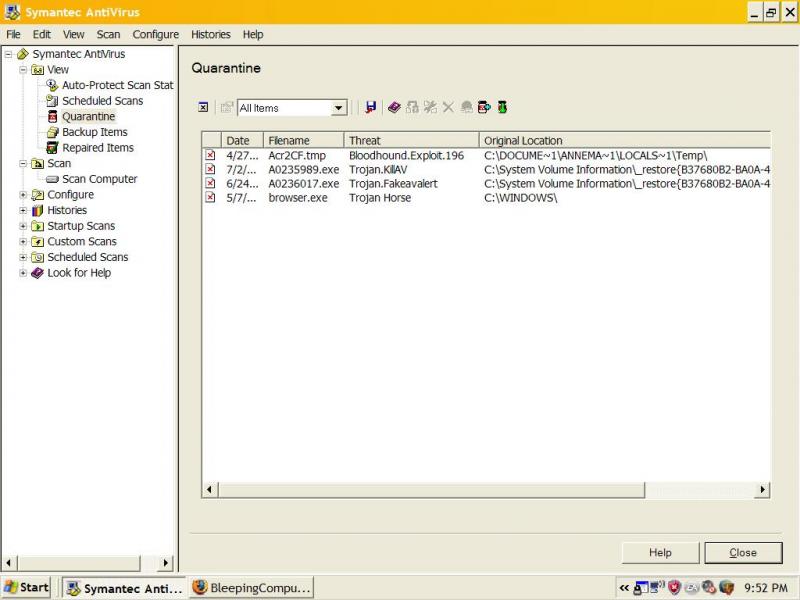Show hidden tray icons with chevron arrow
The height and width of the screenshot is (600, 800).
tap(624, 588)
